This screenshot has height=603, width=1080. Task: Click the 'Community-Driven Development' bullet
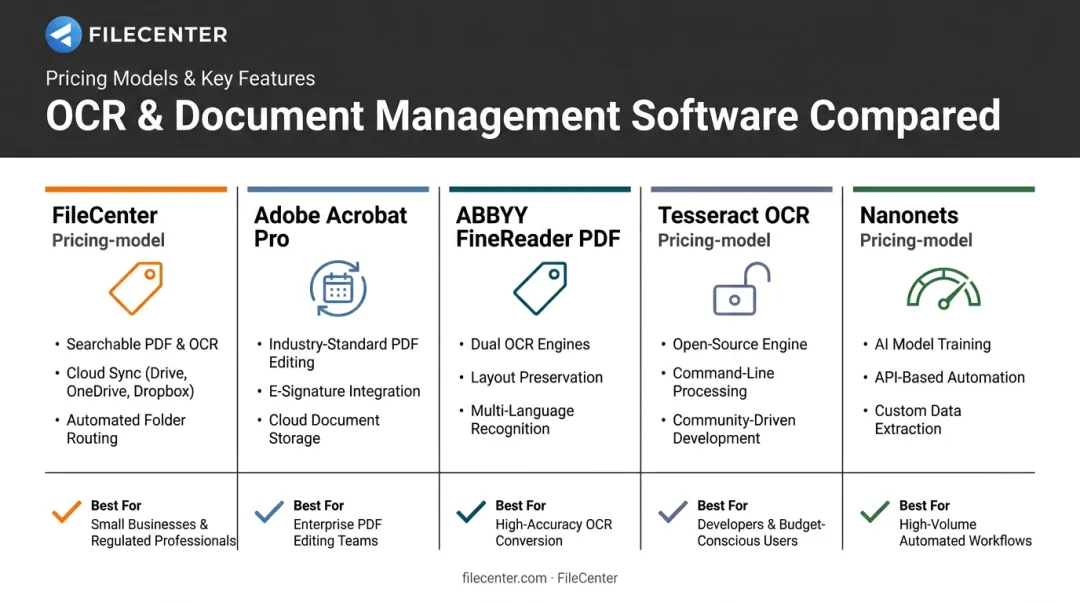(x=734, y=429)
